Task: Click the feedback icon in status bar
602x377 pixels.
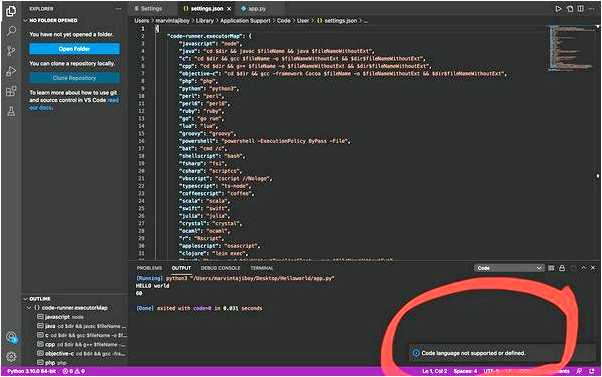Action: coord(579,371)
